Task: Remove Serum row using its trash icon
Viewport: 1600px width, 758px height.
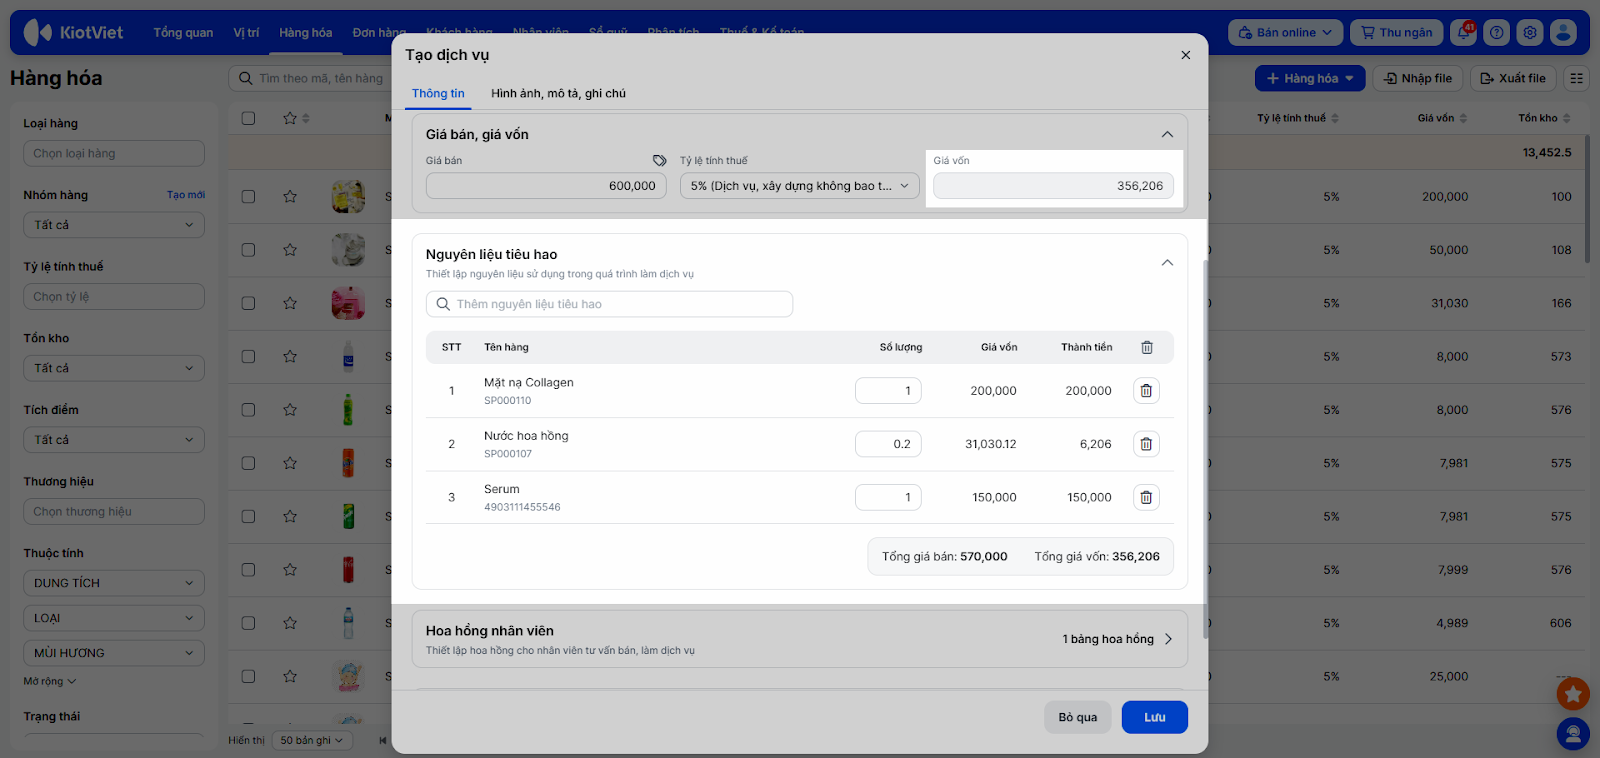Action: click(1146, 497)
